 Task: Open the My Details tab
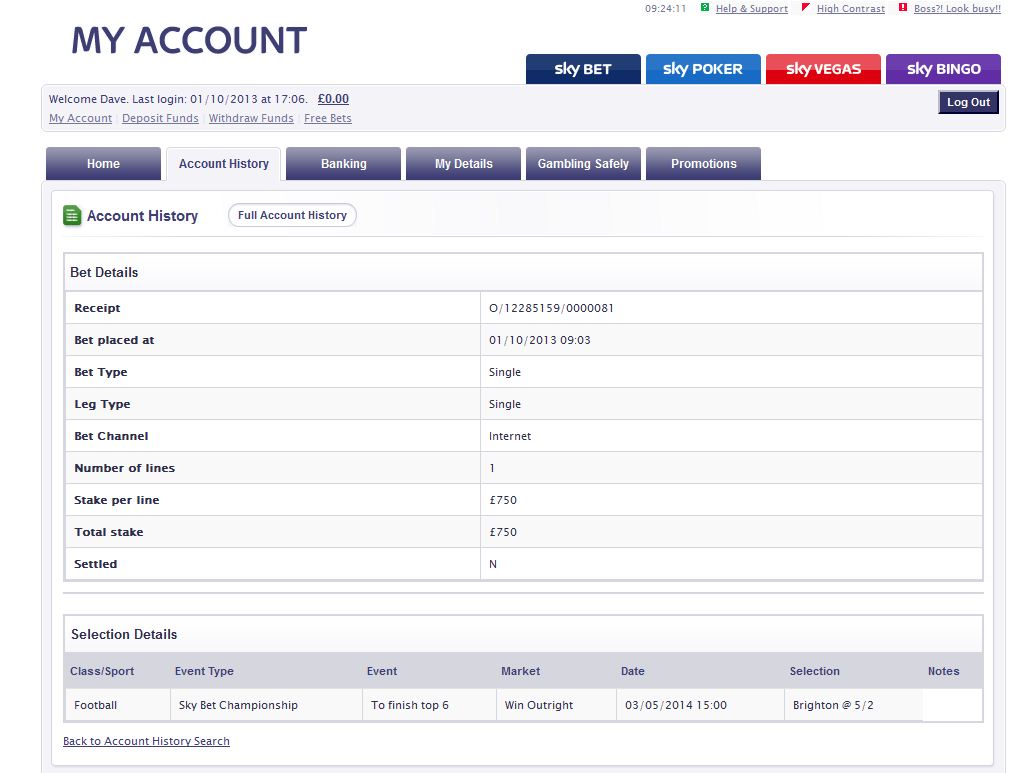[x=464, y=164]
